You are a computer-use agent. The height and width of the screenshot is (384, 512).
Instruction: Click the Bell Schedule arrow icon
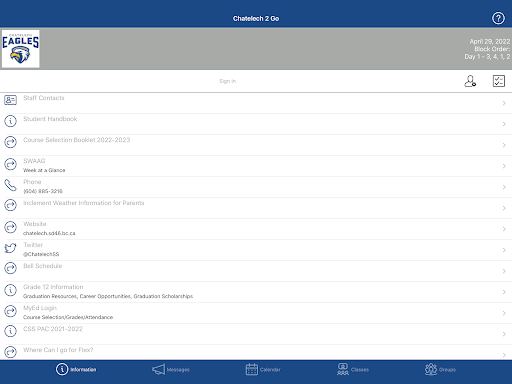[10, 268]
